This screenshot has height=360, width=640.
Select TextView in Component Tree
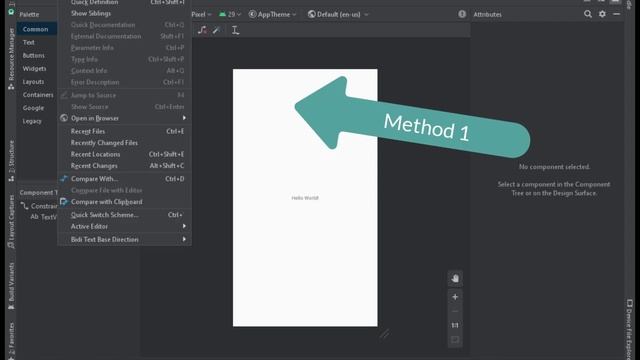44,217
